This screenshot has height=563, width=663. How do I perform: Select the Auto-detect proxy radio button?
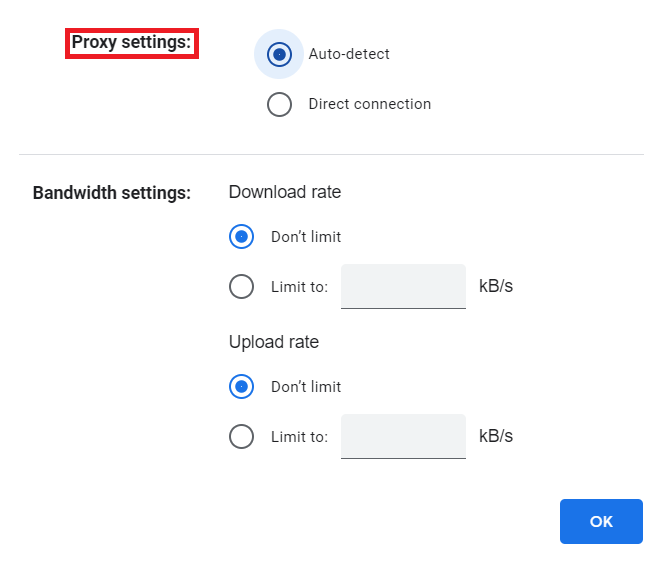point(279,54)
